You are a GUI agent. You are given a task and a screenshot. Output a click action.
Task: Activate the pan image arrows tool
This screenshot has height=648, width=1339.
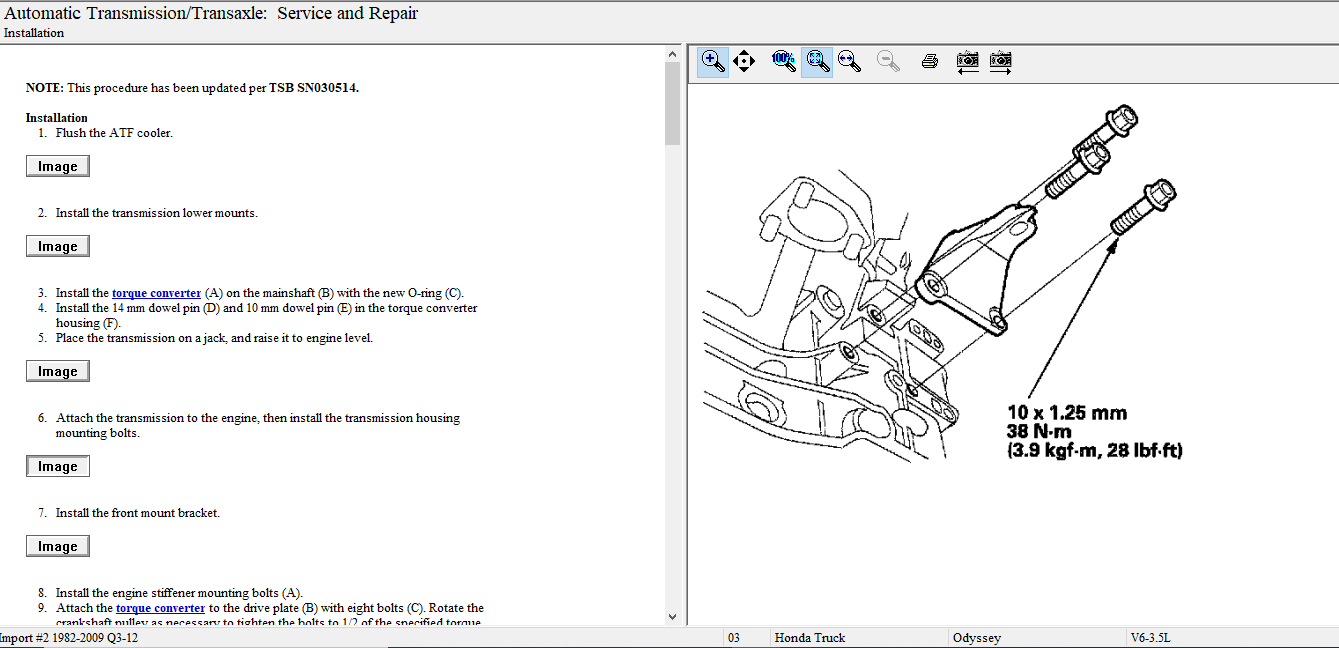point(744,61)
